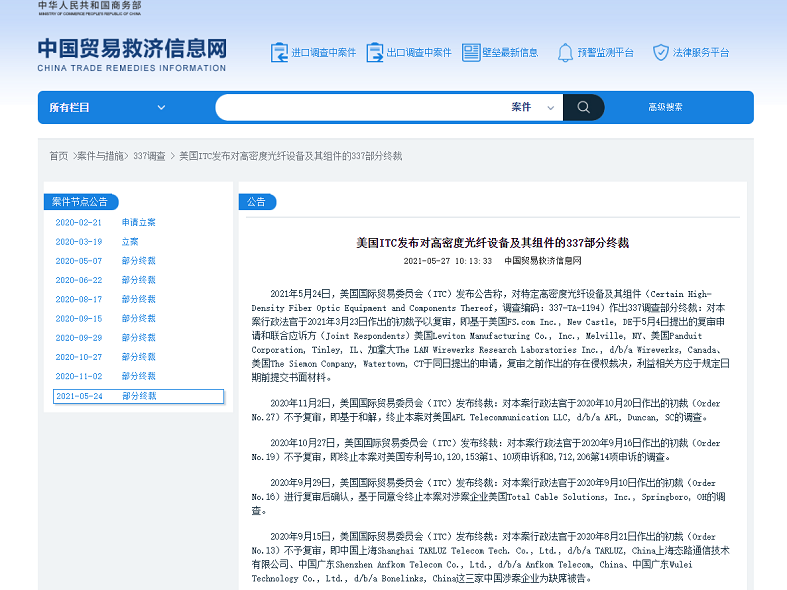Go to 案件与措施 breadcrumb

[100, 156]
